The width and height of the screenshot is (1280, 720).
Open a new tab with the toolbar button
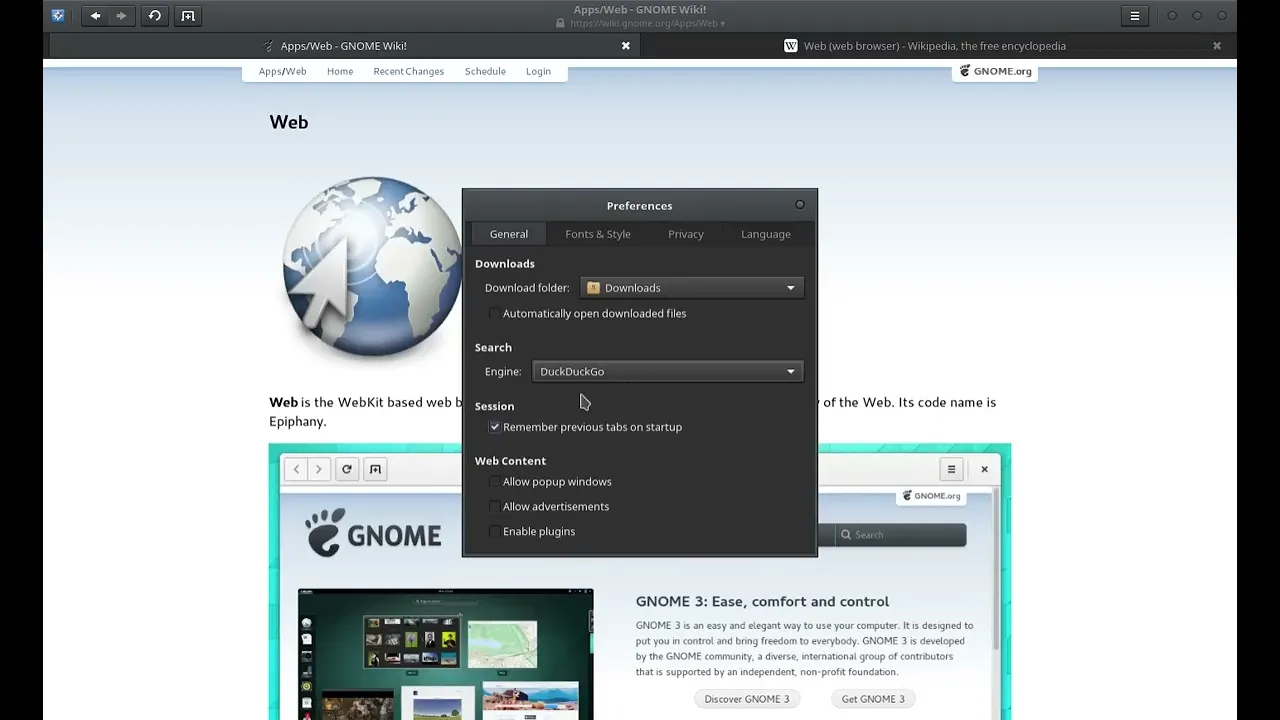point(188,16)
